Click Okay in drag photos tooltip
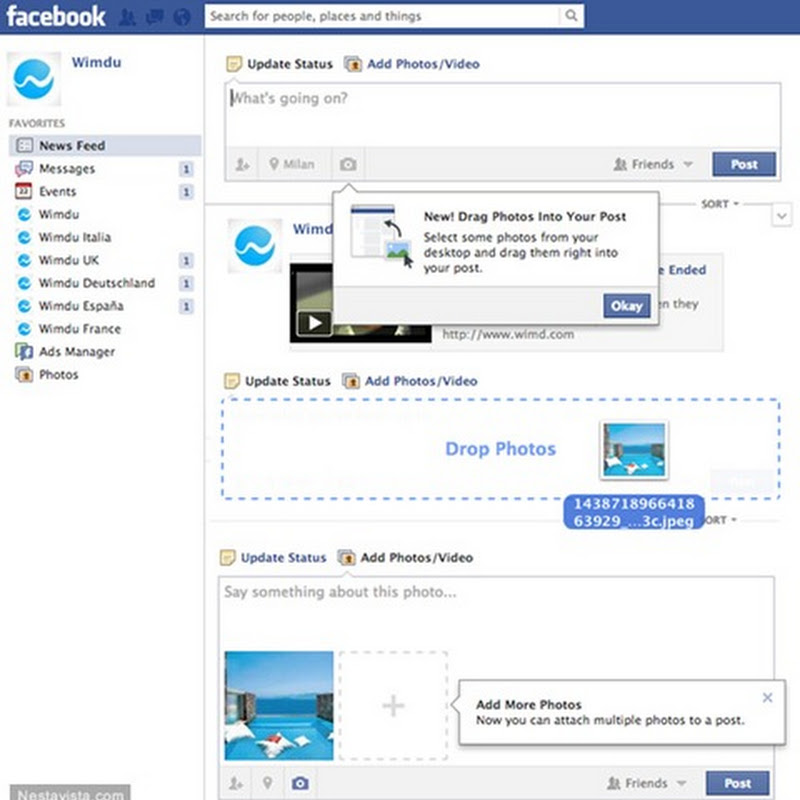 (627, 306)
